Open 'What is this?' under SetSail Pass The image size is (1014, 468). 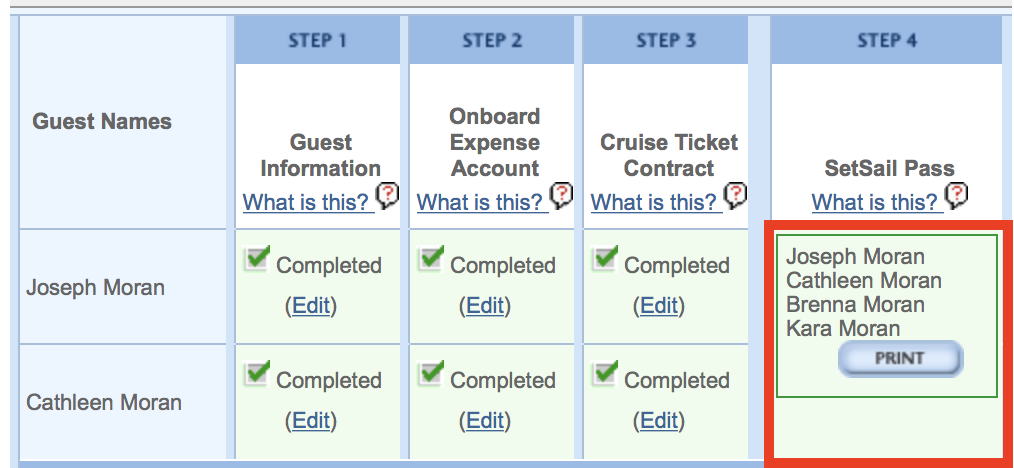click(x=877, y=202)
